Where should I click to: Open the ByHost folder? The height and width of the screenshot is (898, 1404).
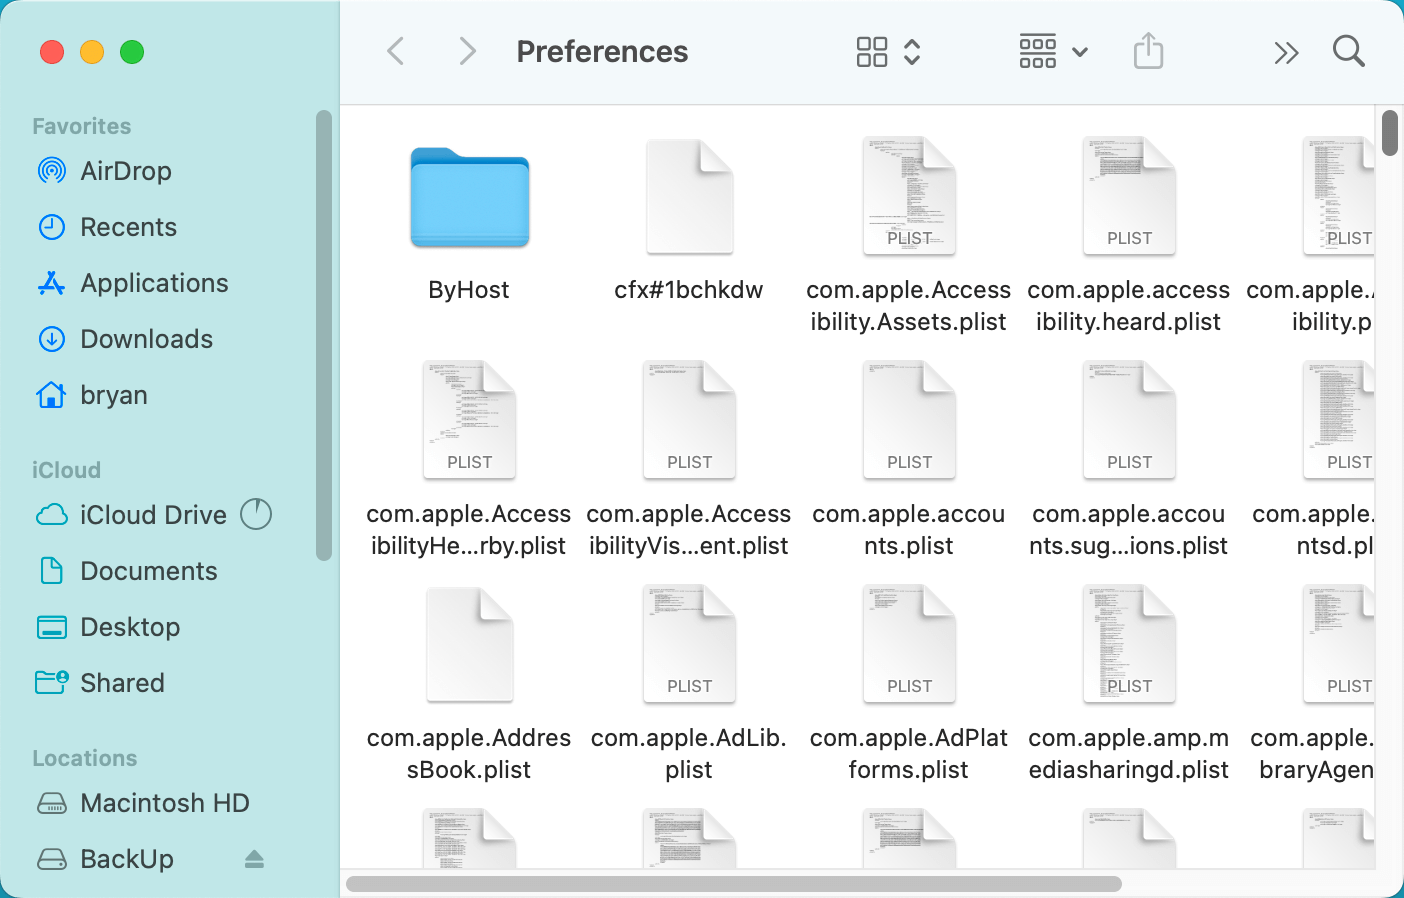[469, 200]
